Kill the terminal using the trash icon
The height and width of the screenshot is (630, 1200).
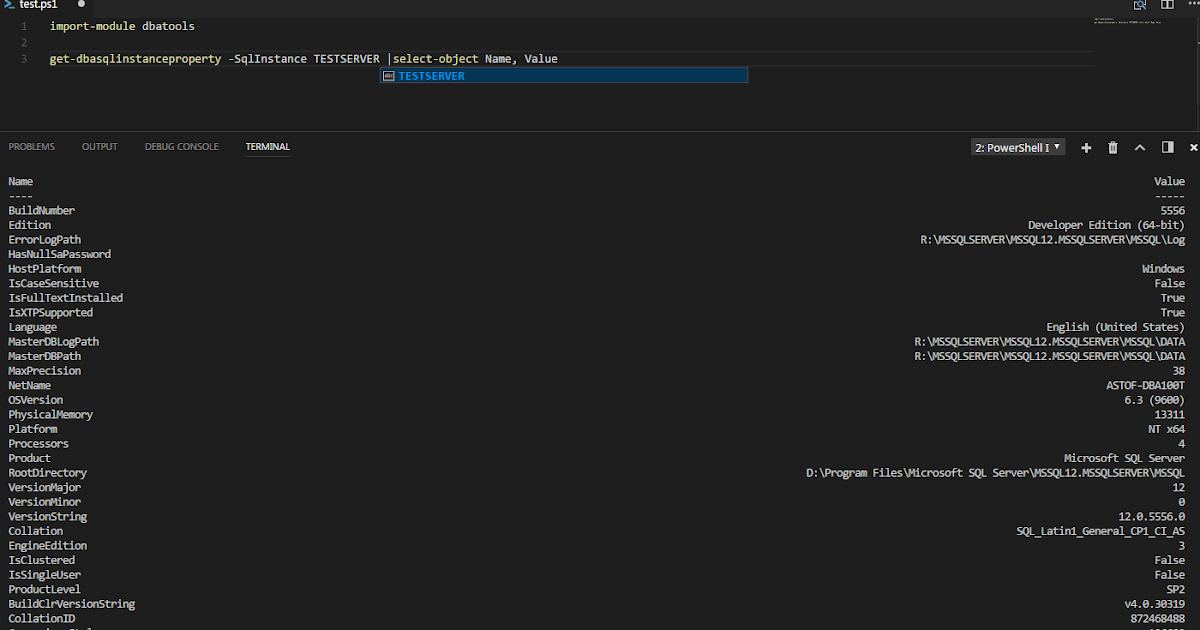pos(1113,147)
